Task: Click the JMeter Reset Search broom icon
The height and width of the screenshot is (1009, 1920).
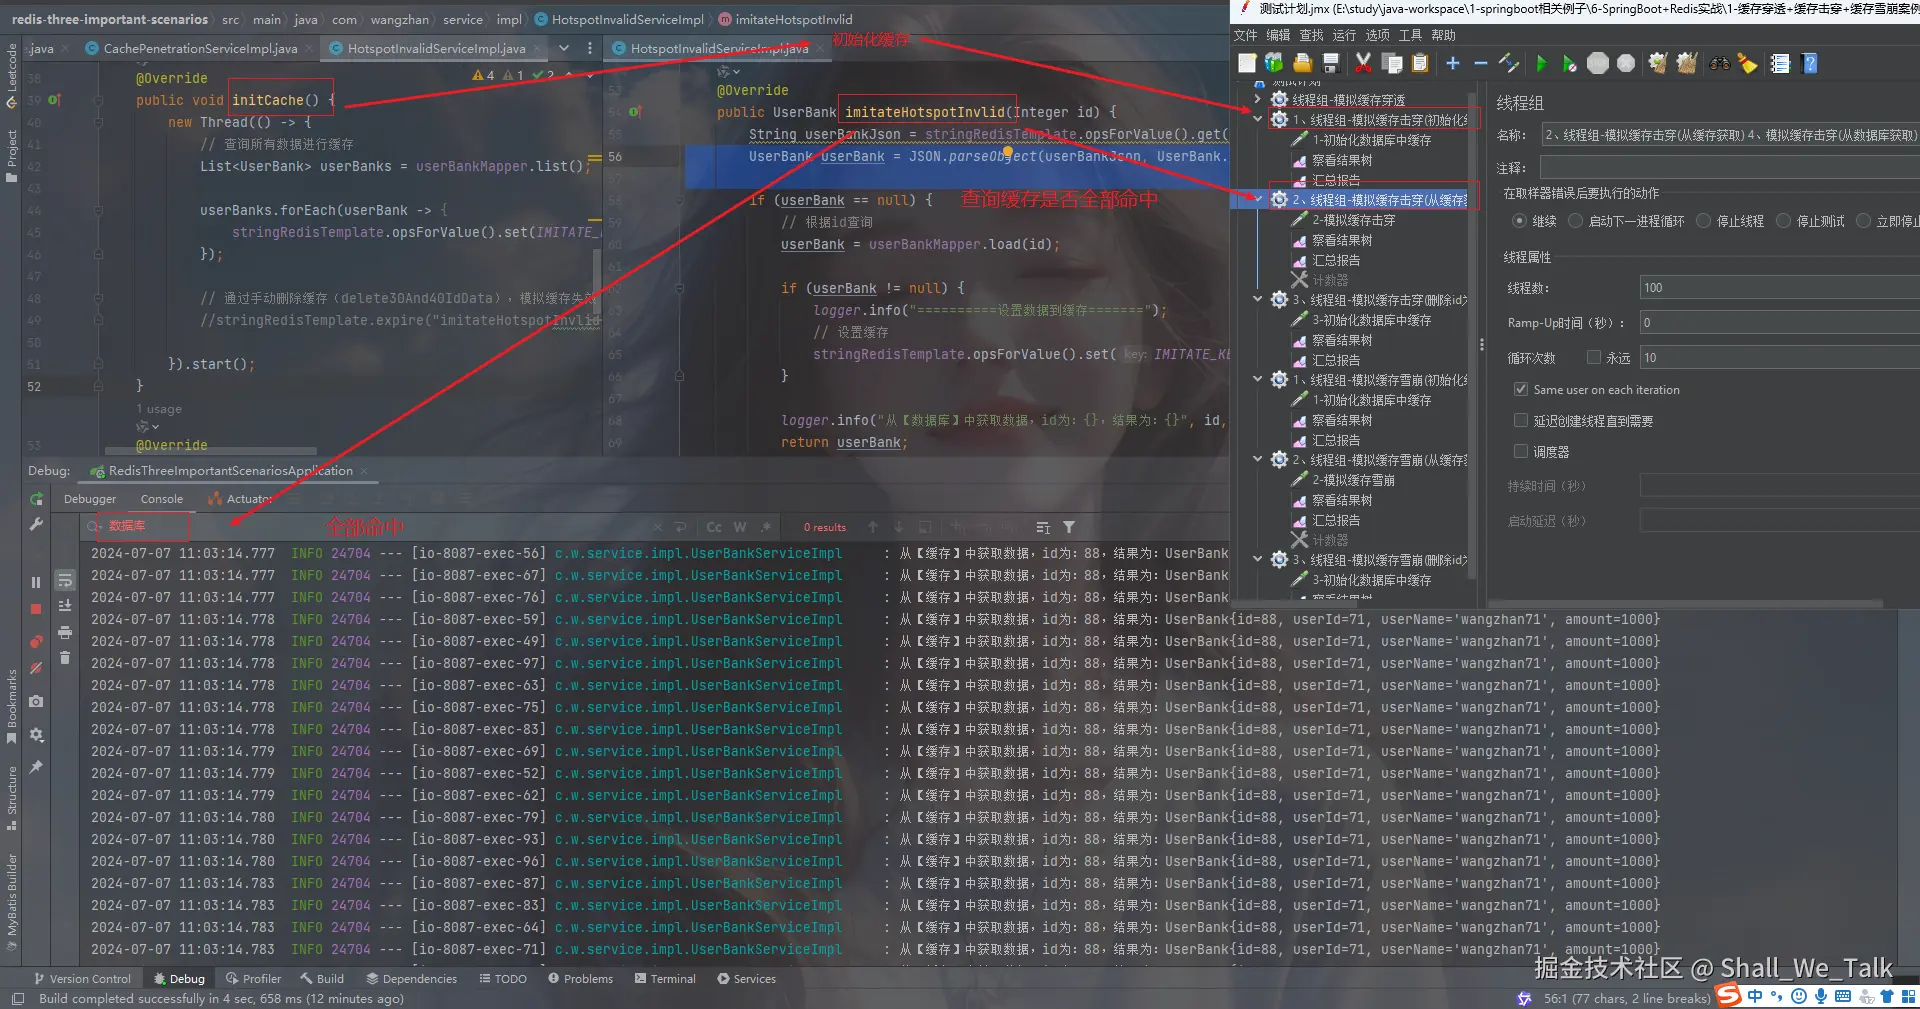Action: (x=1747, y=63)
